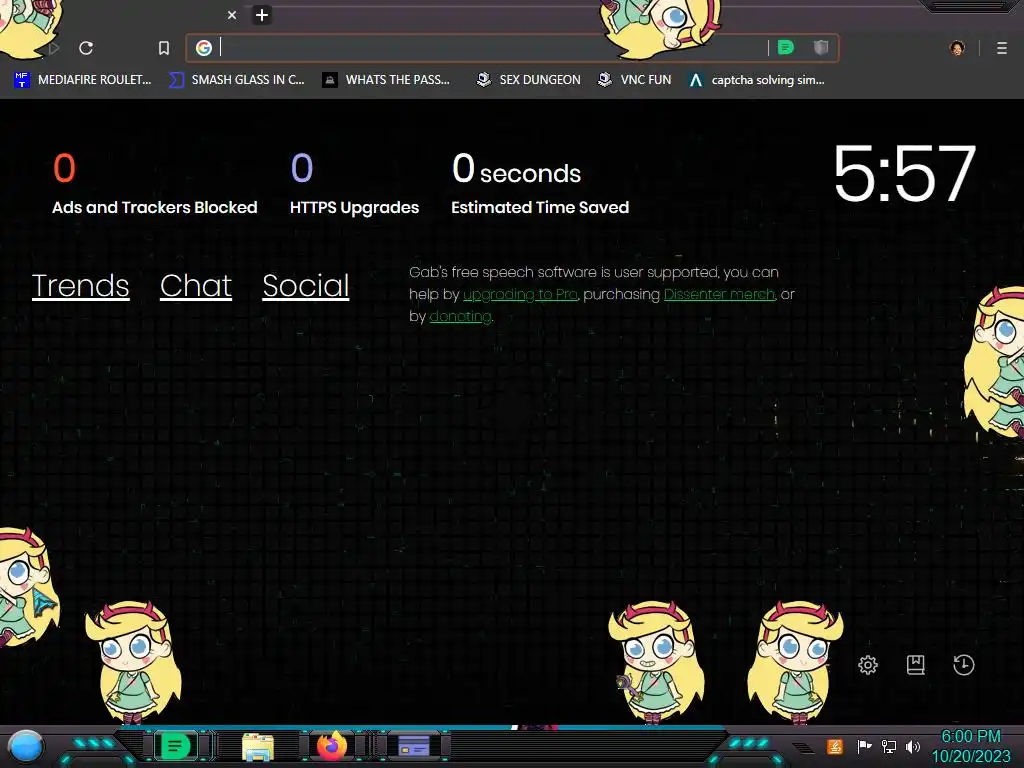Click the 5:57 clock widget
This screenshot has width=1024, height=768.
point(904,173)
